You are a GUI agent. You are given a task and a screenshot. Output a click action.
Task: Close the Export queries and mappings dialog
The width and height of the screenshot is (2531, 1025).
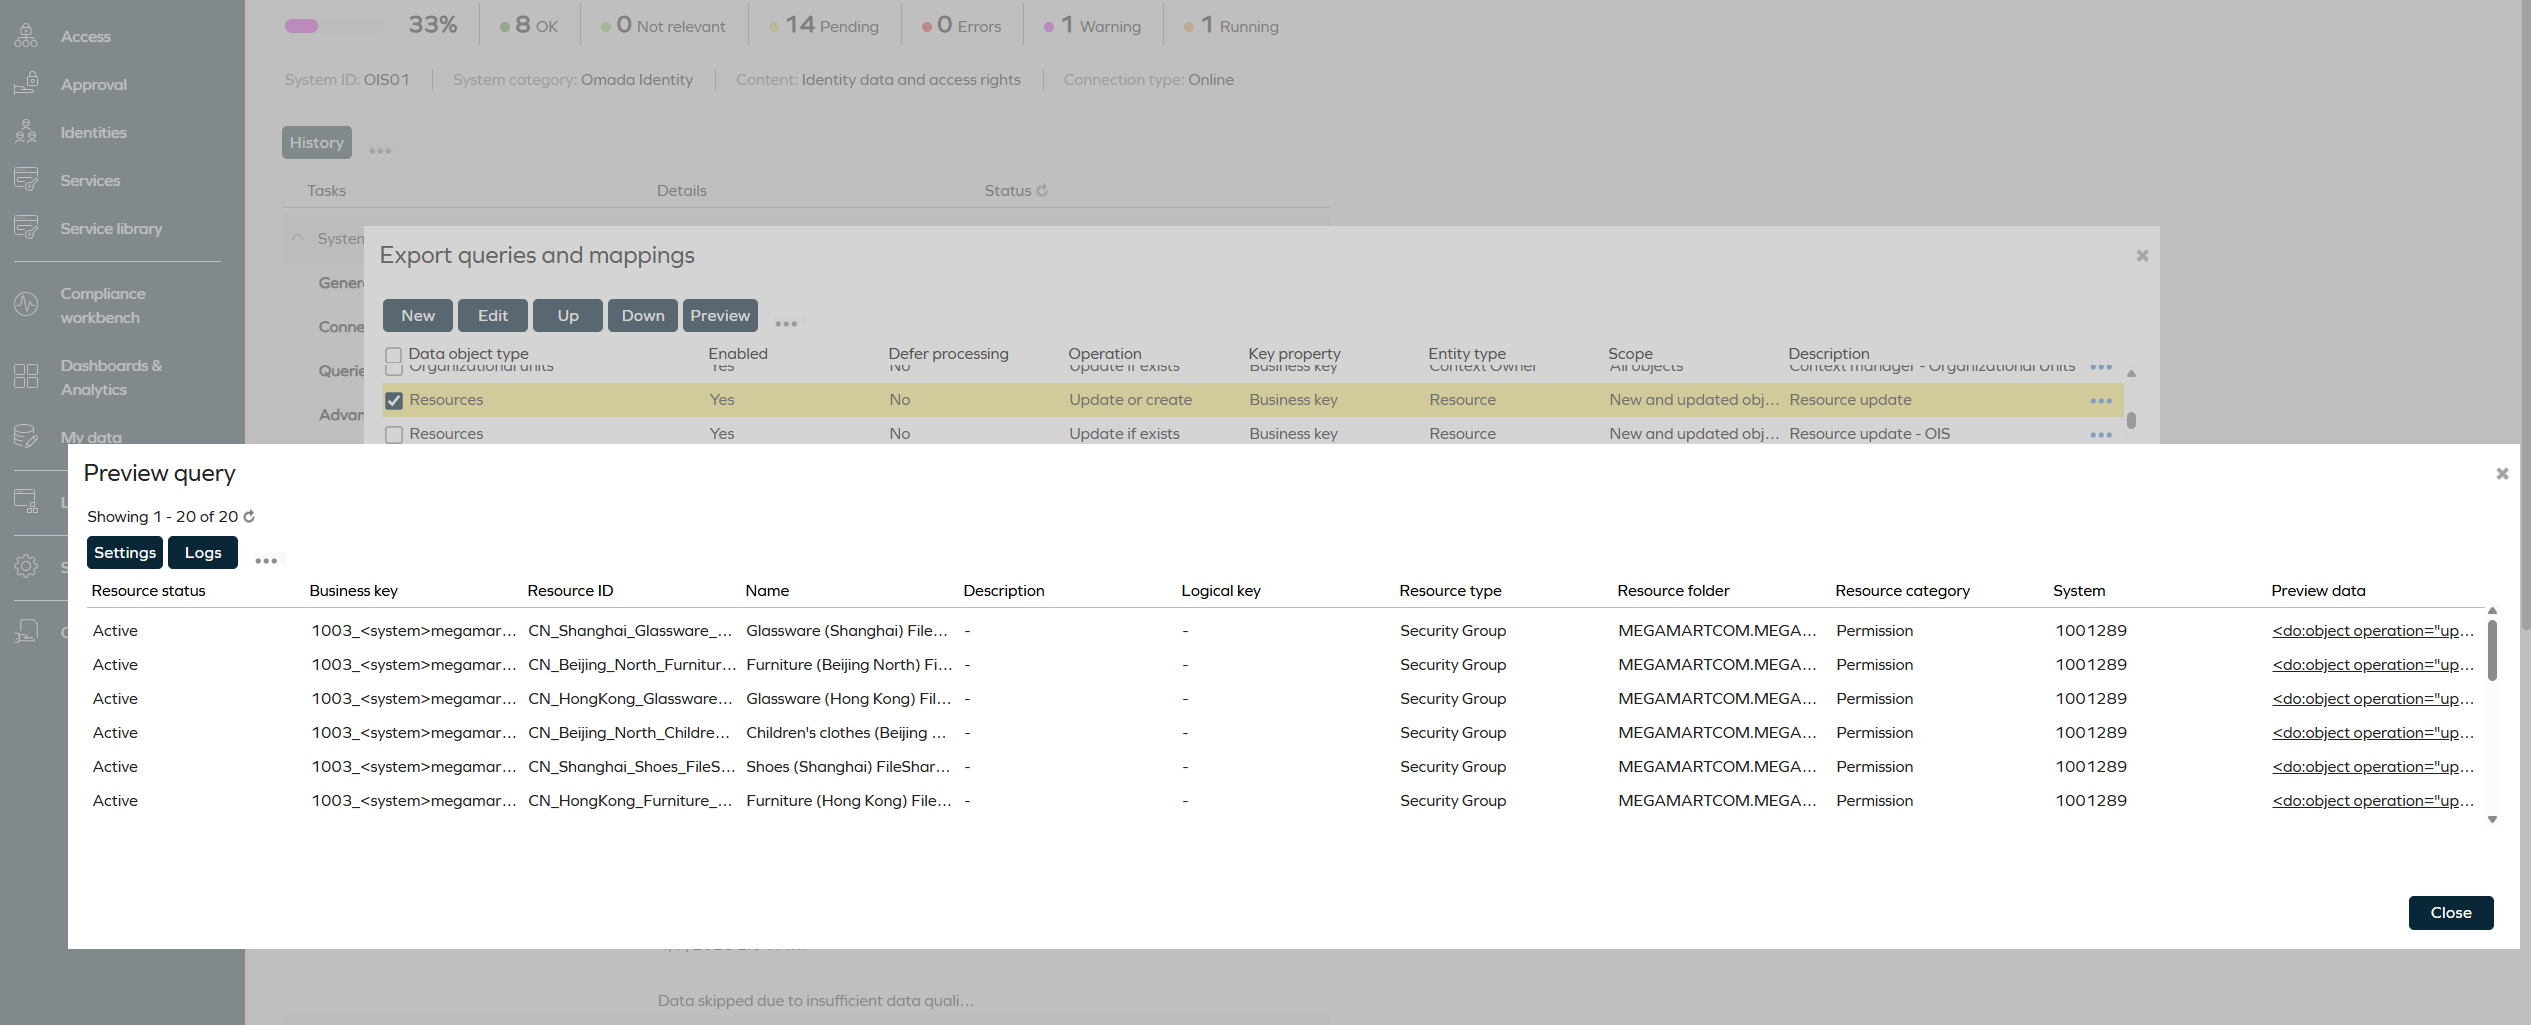click(2142, 256)
